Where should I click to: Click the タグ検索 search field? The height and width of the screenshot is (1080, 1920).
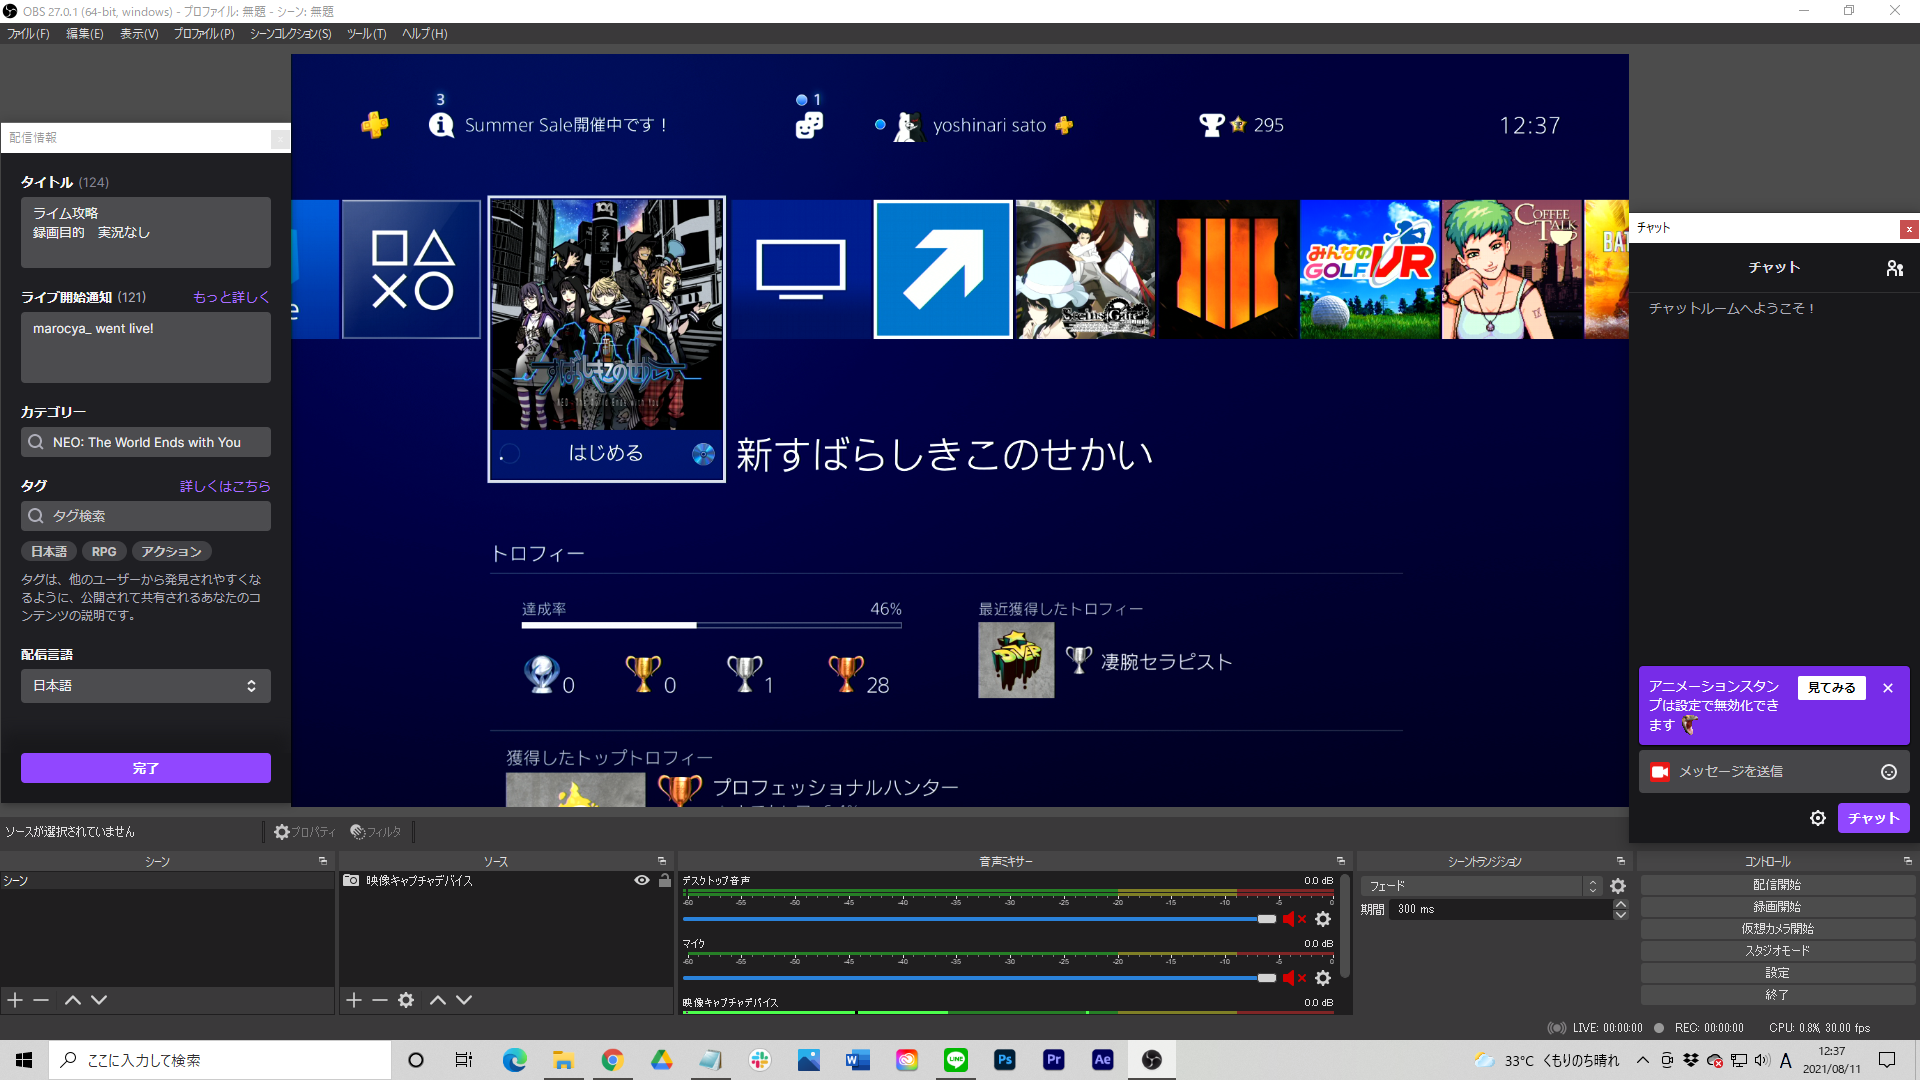146,516
